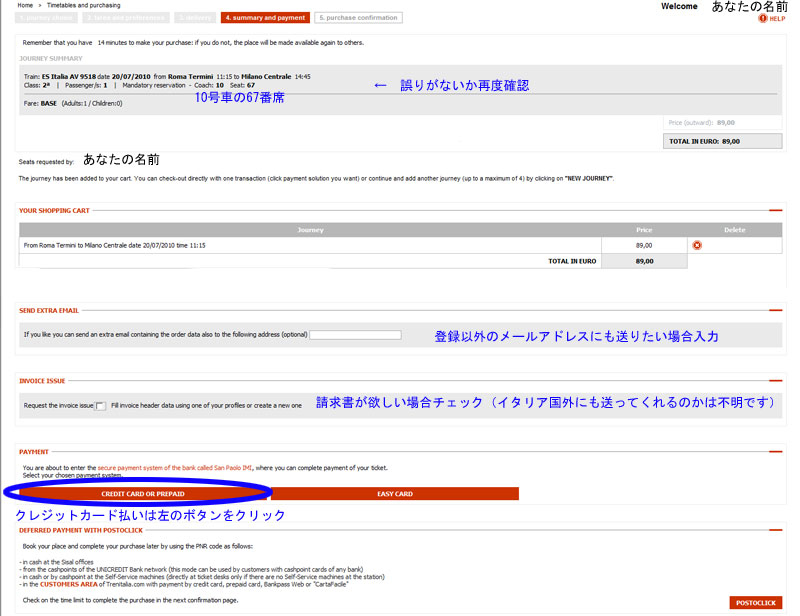Screen dimensions: 800x616
Task: Click the 'Delete' column header
Action: pos(735,230)
